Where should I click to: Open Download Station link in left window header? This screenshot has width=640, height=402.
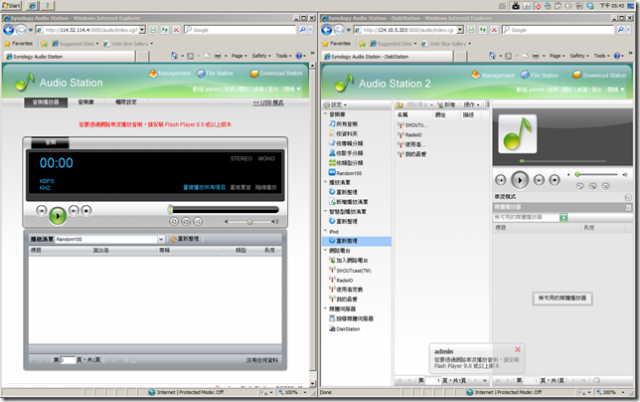pos(277,73)
